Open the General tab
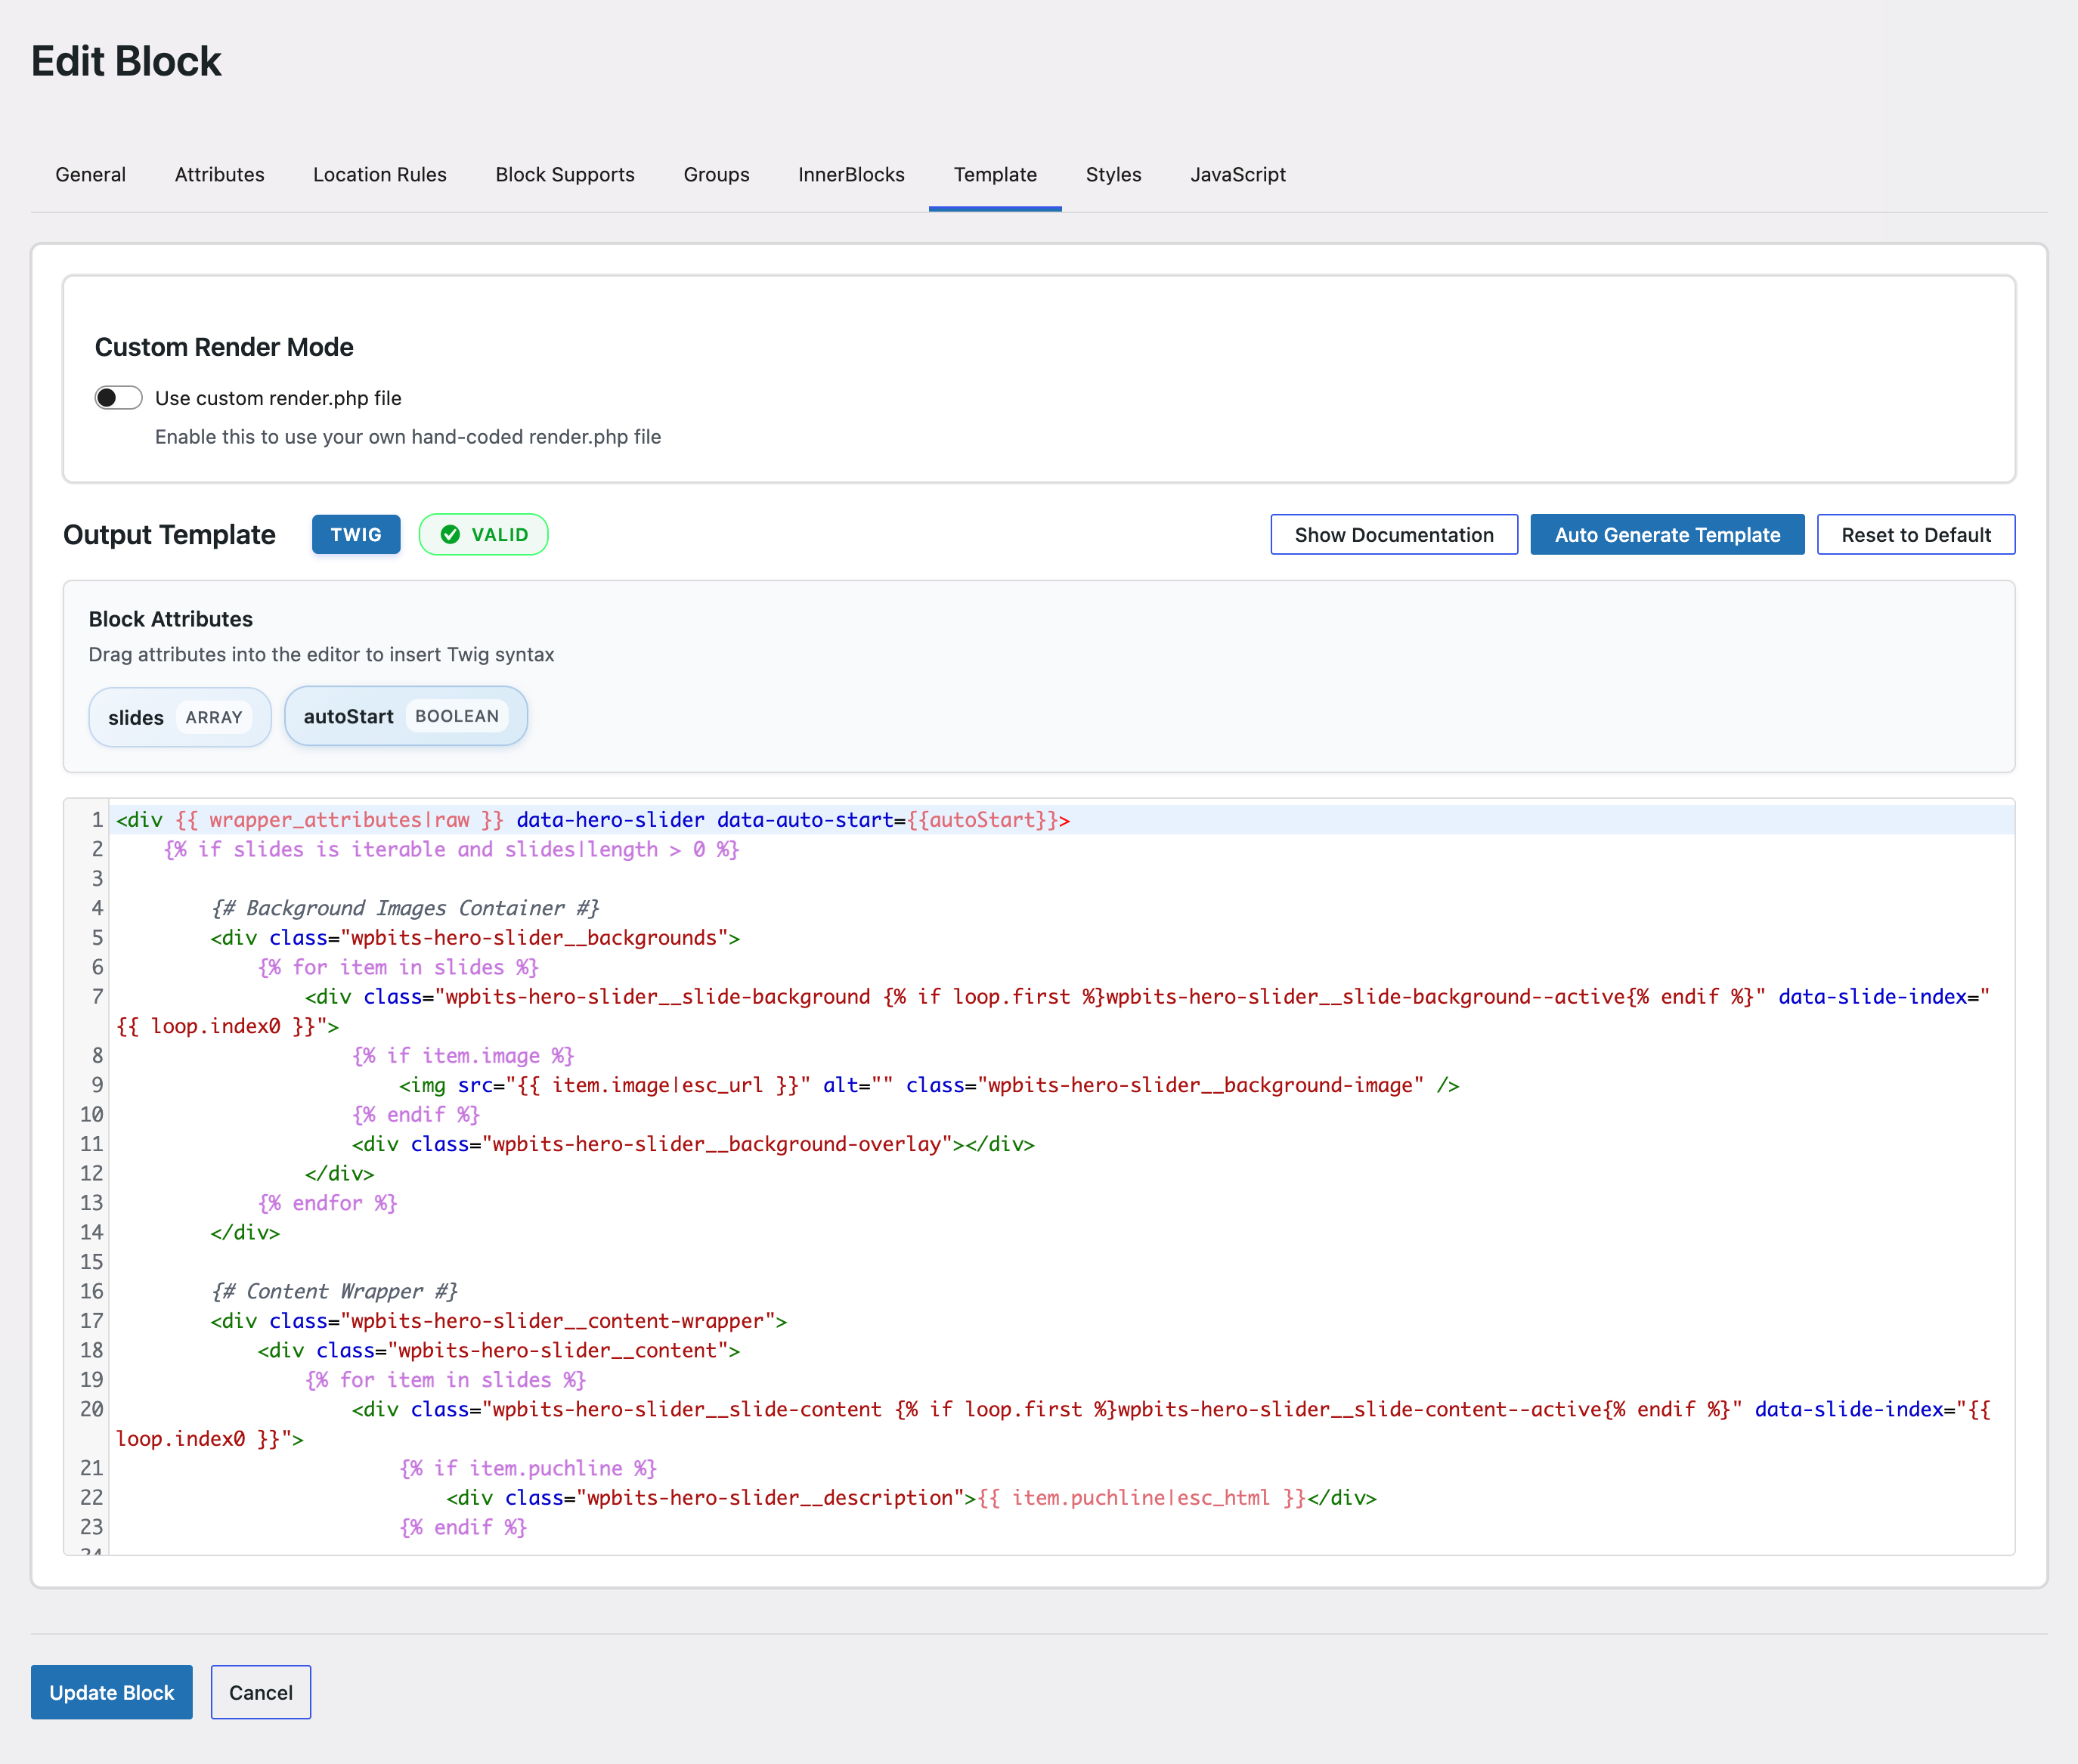The image size is (2078, 1764). point(91,174)
